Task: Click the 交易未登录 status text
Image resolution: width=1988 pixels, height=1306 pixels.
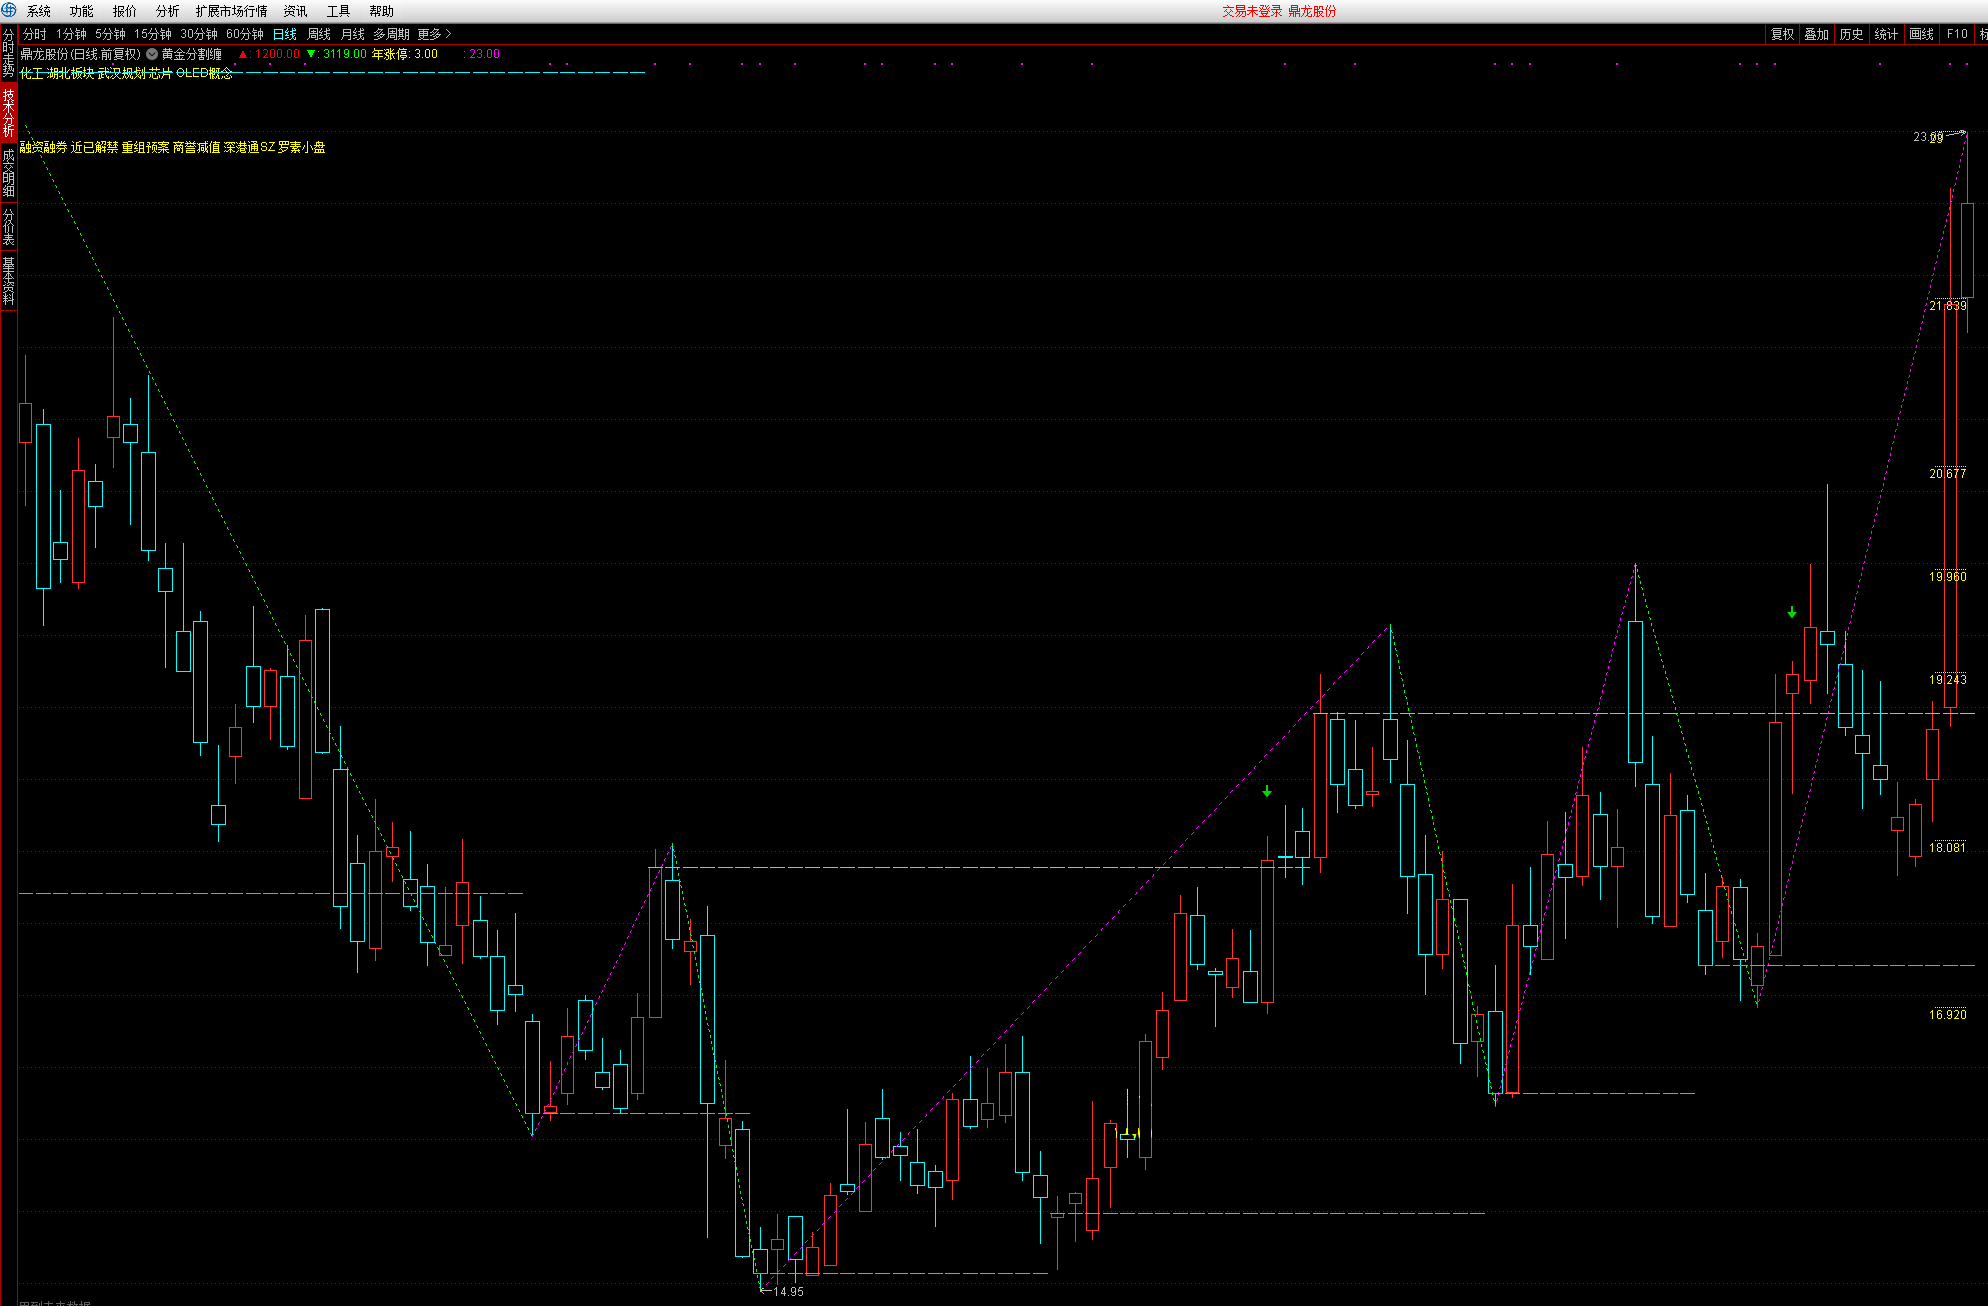Action: pyautogui.click(x=1252, y=11)
